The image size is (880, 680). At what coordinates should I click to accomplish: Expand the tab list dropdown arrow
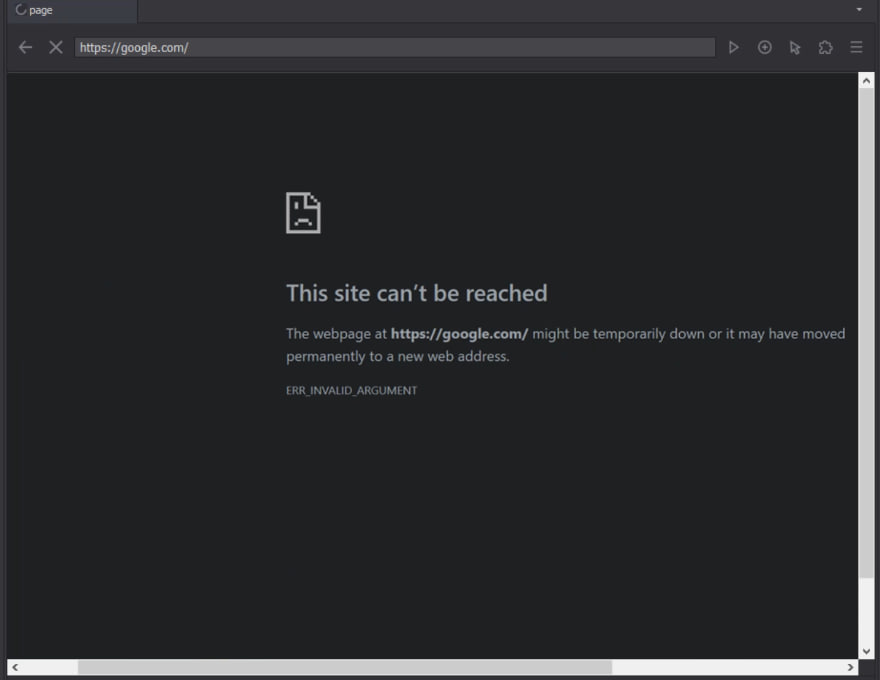859,10
